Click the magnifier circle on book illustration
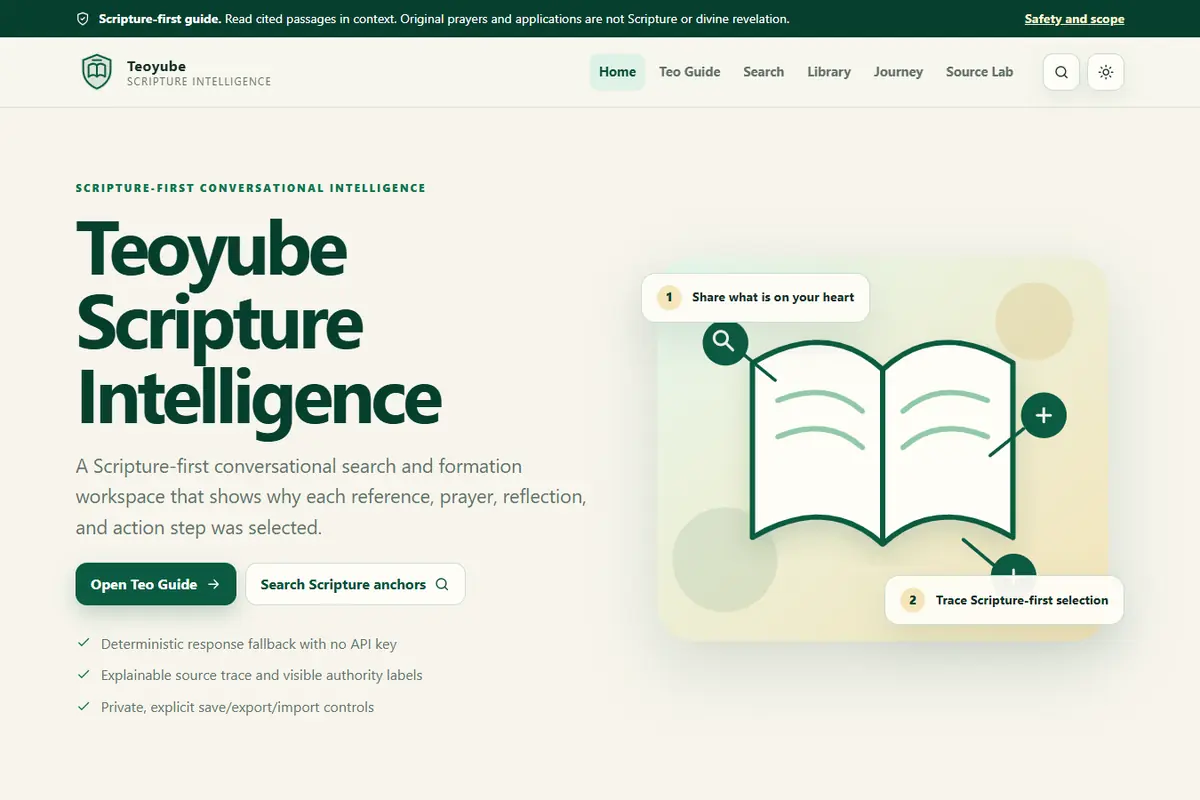The height and width of the screenshot is (800, 1200). (725, 342)
